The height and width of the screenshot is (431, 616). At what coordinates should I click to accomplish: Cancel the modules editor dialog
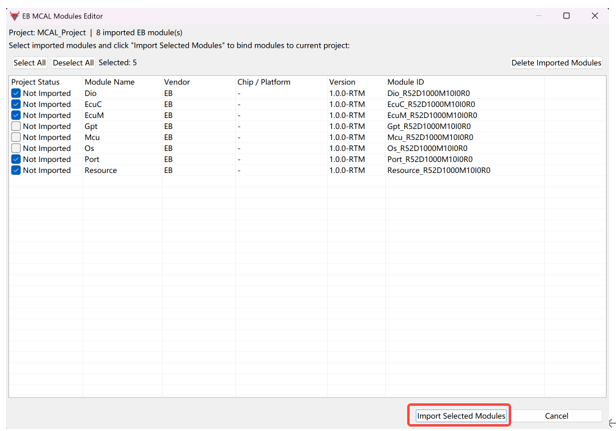pos(556,416)
